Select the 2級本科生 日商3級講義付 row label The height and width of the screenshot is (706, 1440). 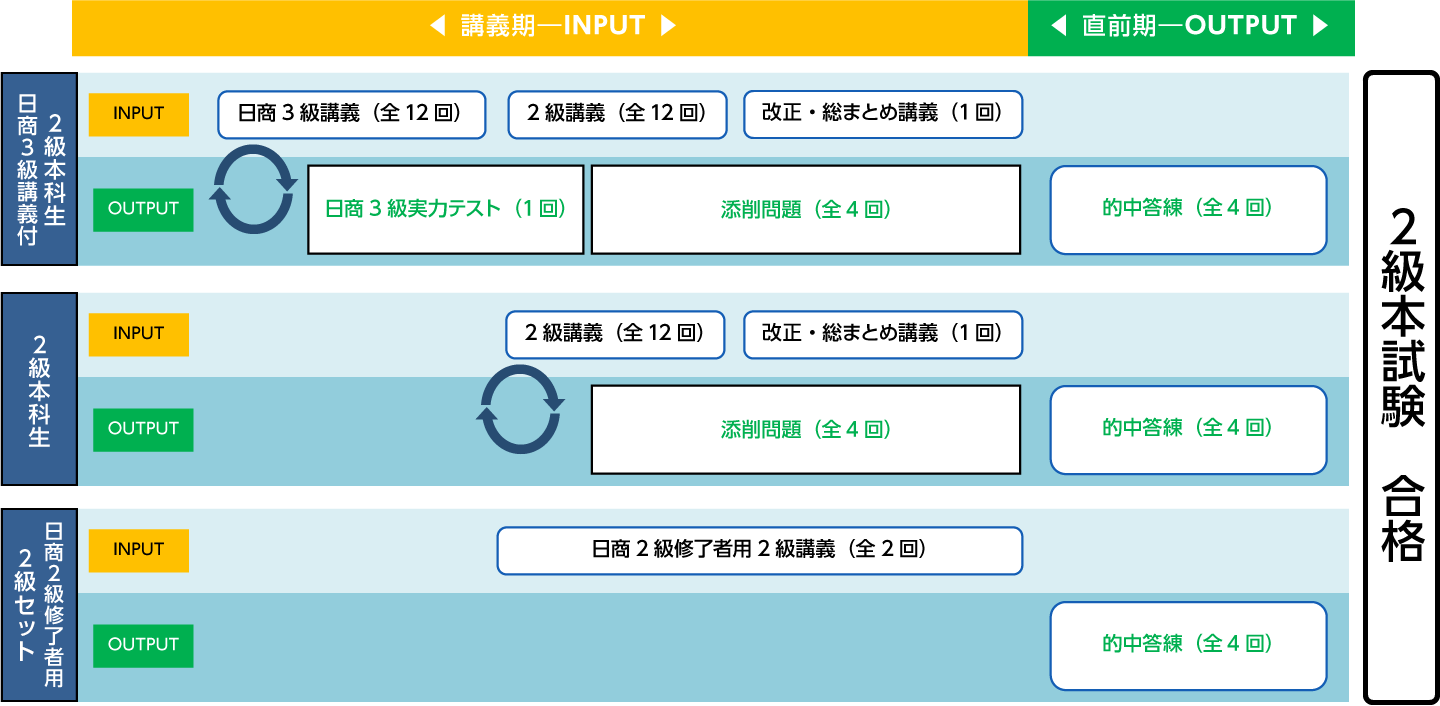pyautogui.click(x=40, y=168)
